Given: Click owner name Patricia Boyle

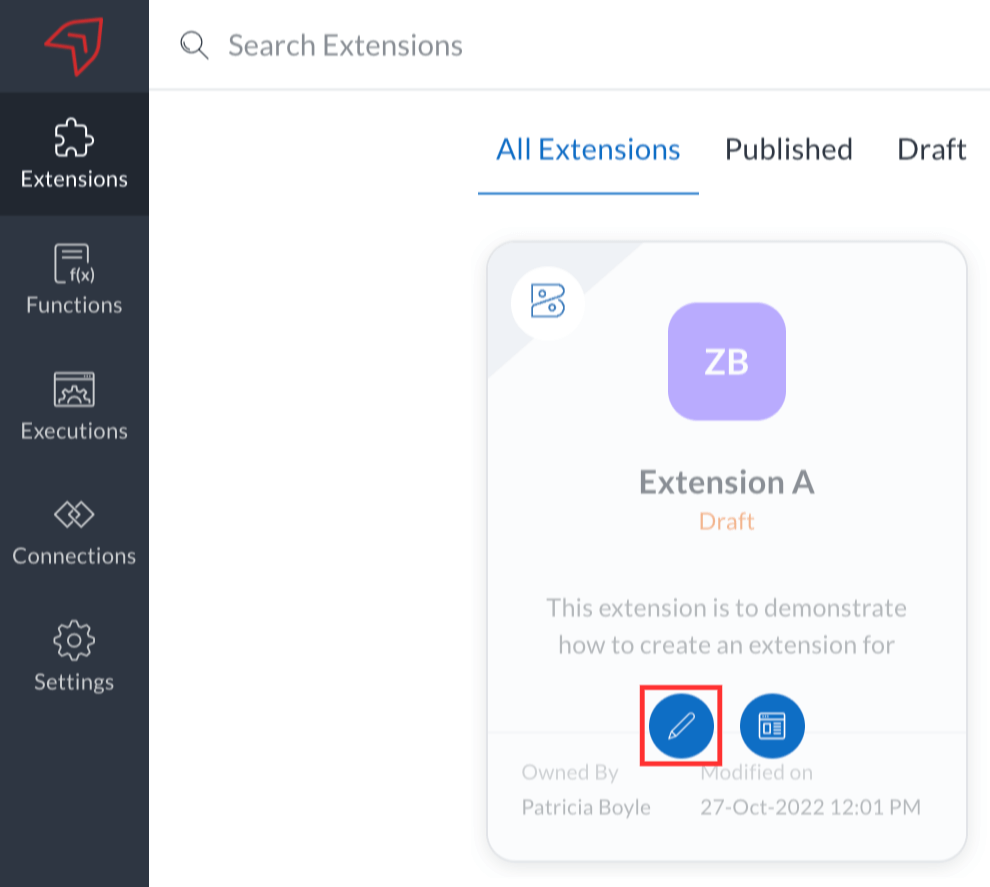Looking at the screenshot, I should 586,807.
